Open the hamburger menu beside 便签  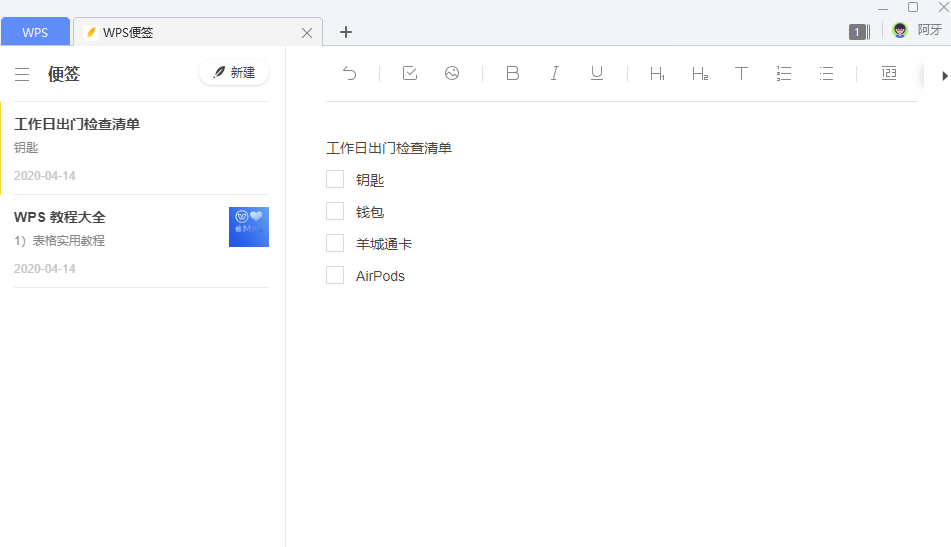(22, 74)
